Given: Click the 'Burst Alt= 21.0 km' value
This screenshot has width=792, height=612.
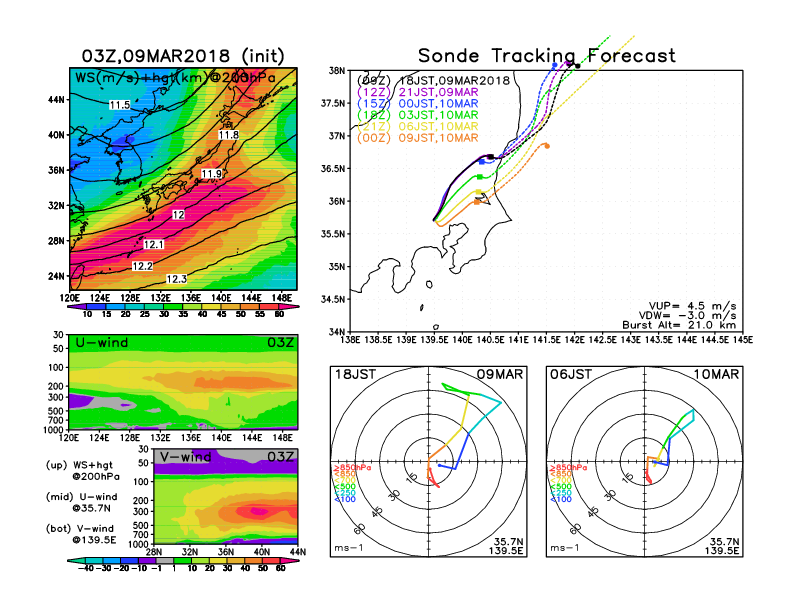Looking at the screenshot, I should [679, 325].
